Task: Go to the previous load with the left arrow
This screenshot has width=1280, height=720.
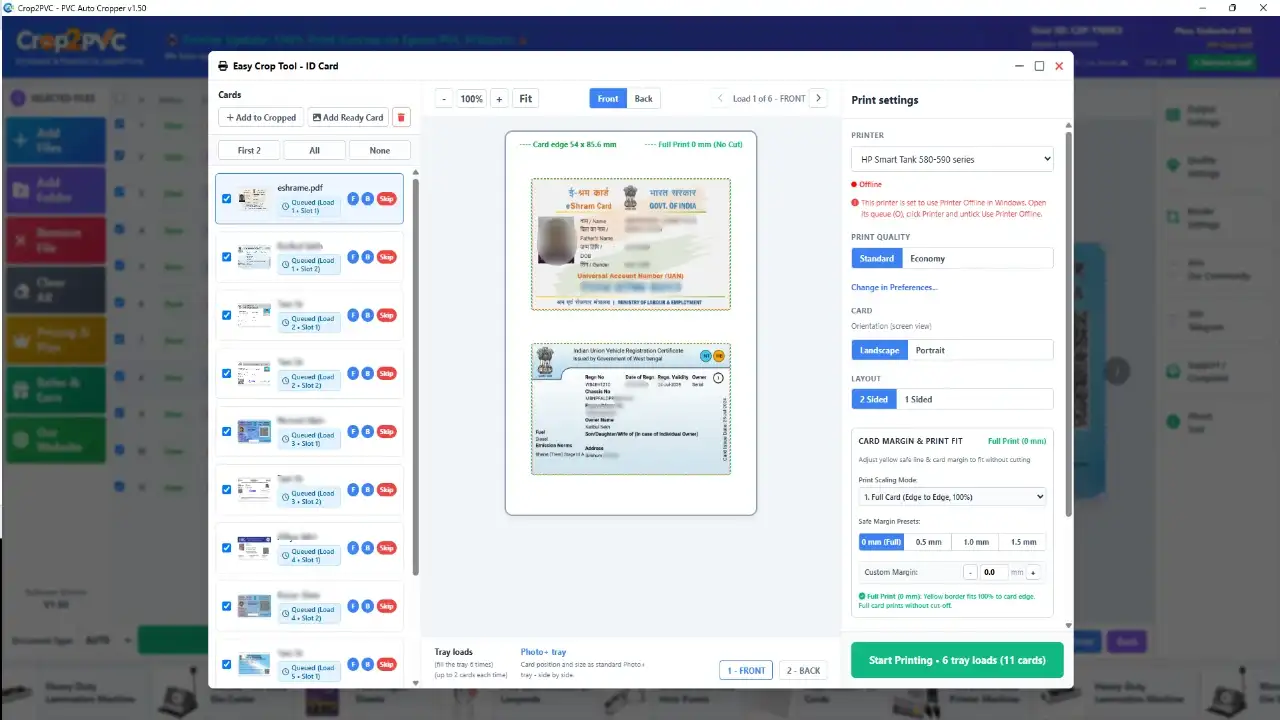Action: 720,98
